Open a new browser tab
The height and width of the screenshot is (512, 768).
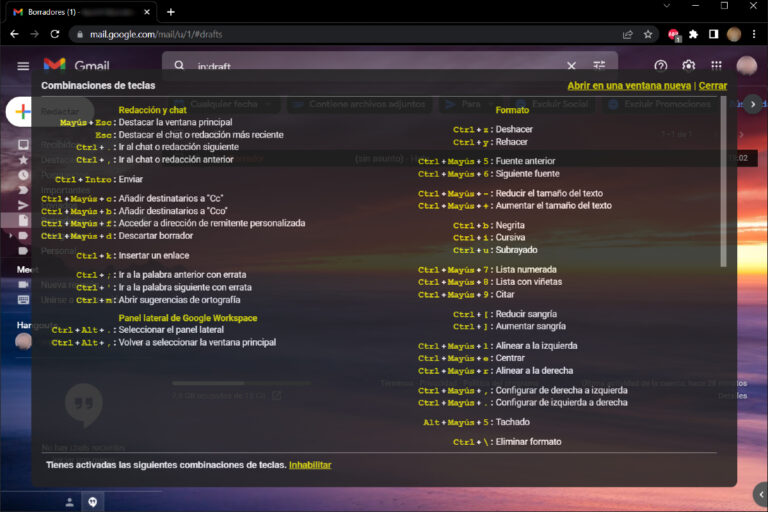tap(171, 11)
